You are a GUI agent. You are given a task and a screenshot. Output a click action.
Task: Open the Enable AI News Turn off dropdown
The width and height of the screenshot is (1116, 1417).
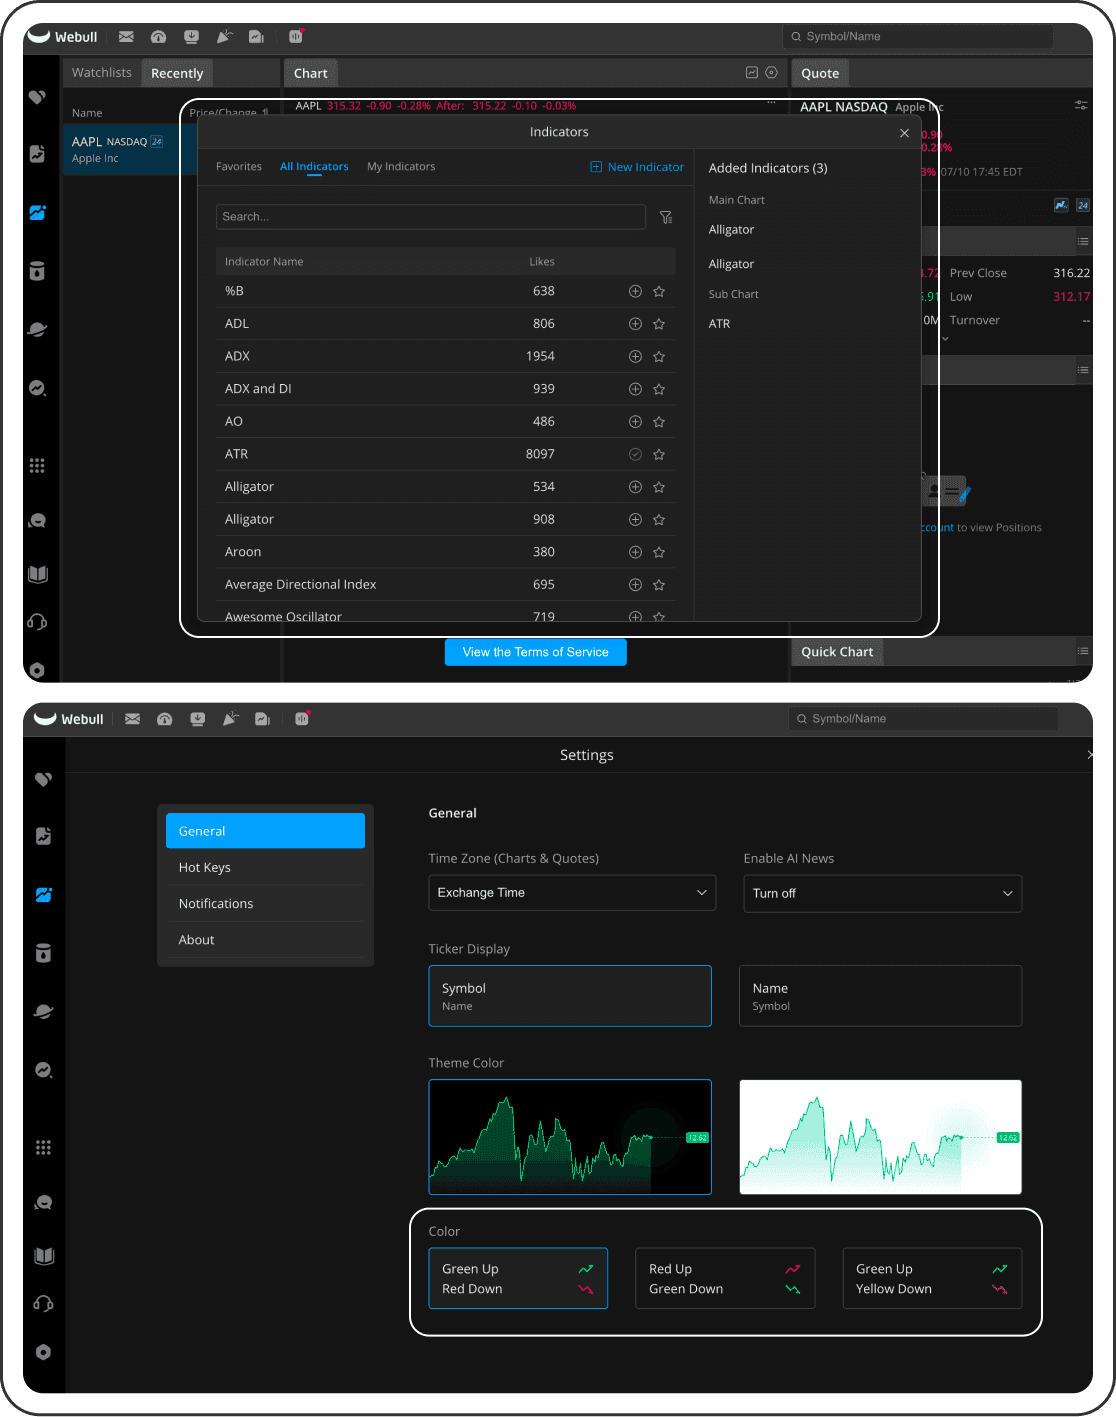click(x=883, y=893)
